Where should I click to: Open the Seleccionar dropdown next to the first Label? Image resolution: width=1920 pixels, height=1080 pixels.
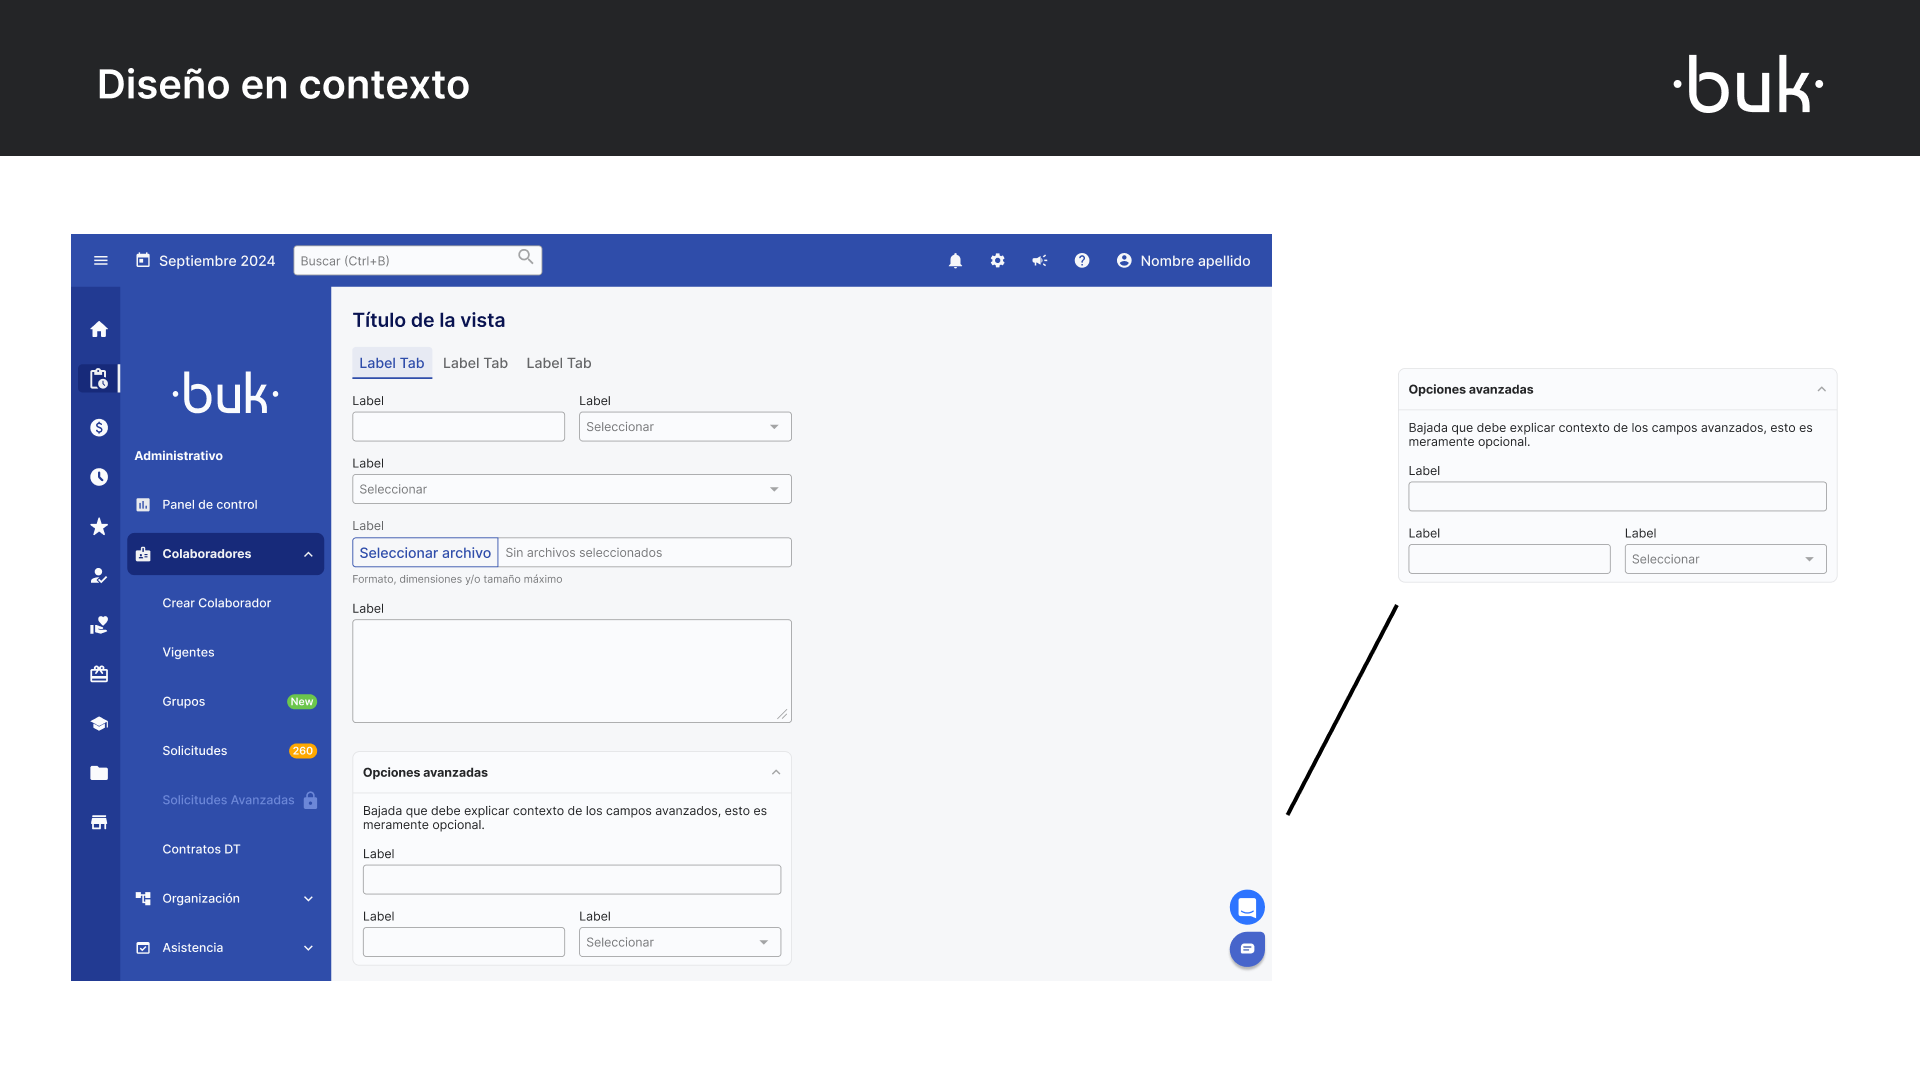pyautogui.click(x=684, y=426)
